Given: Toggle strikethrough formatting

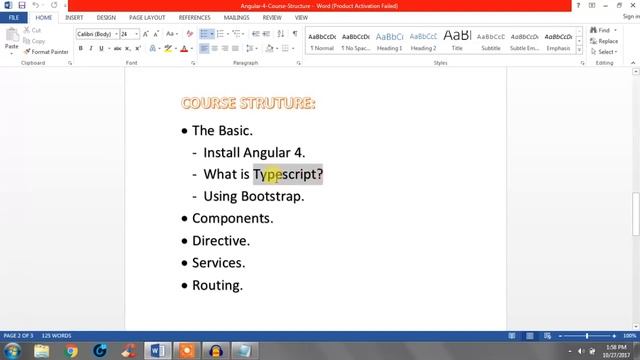Looking at the screenshot, I should [117, 49].
